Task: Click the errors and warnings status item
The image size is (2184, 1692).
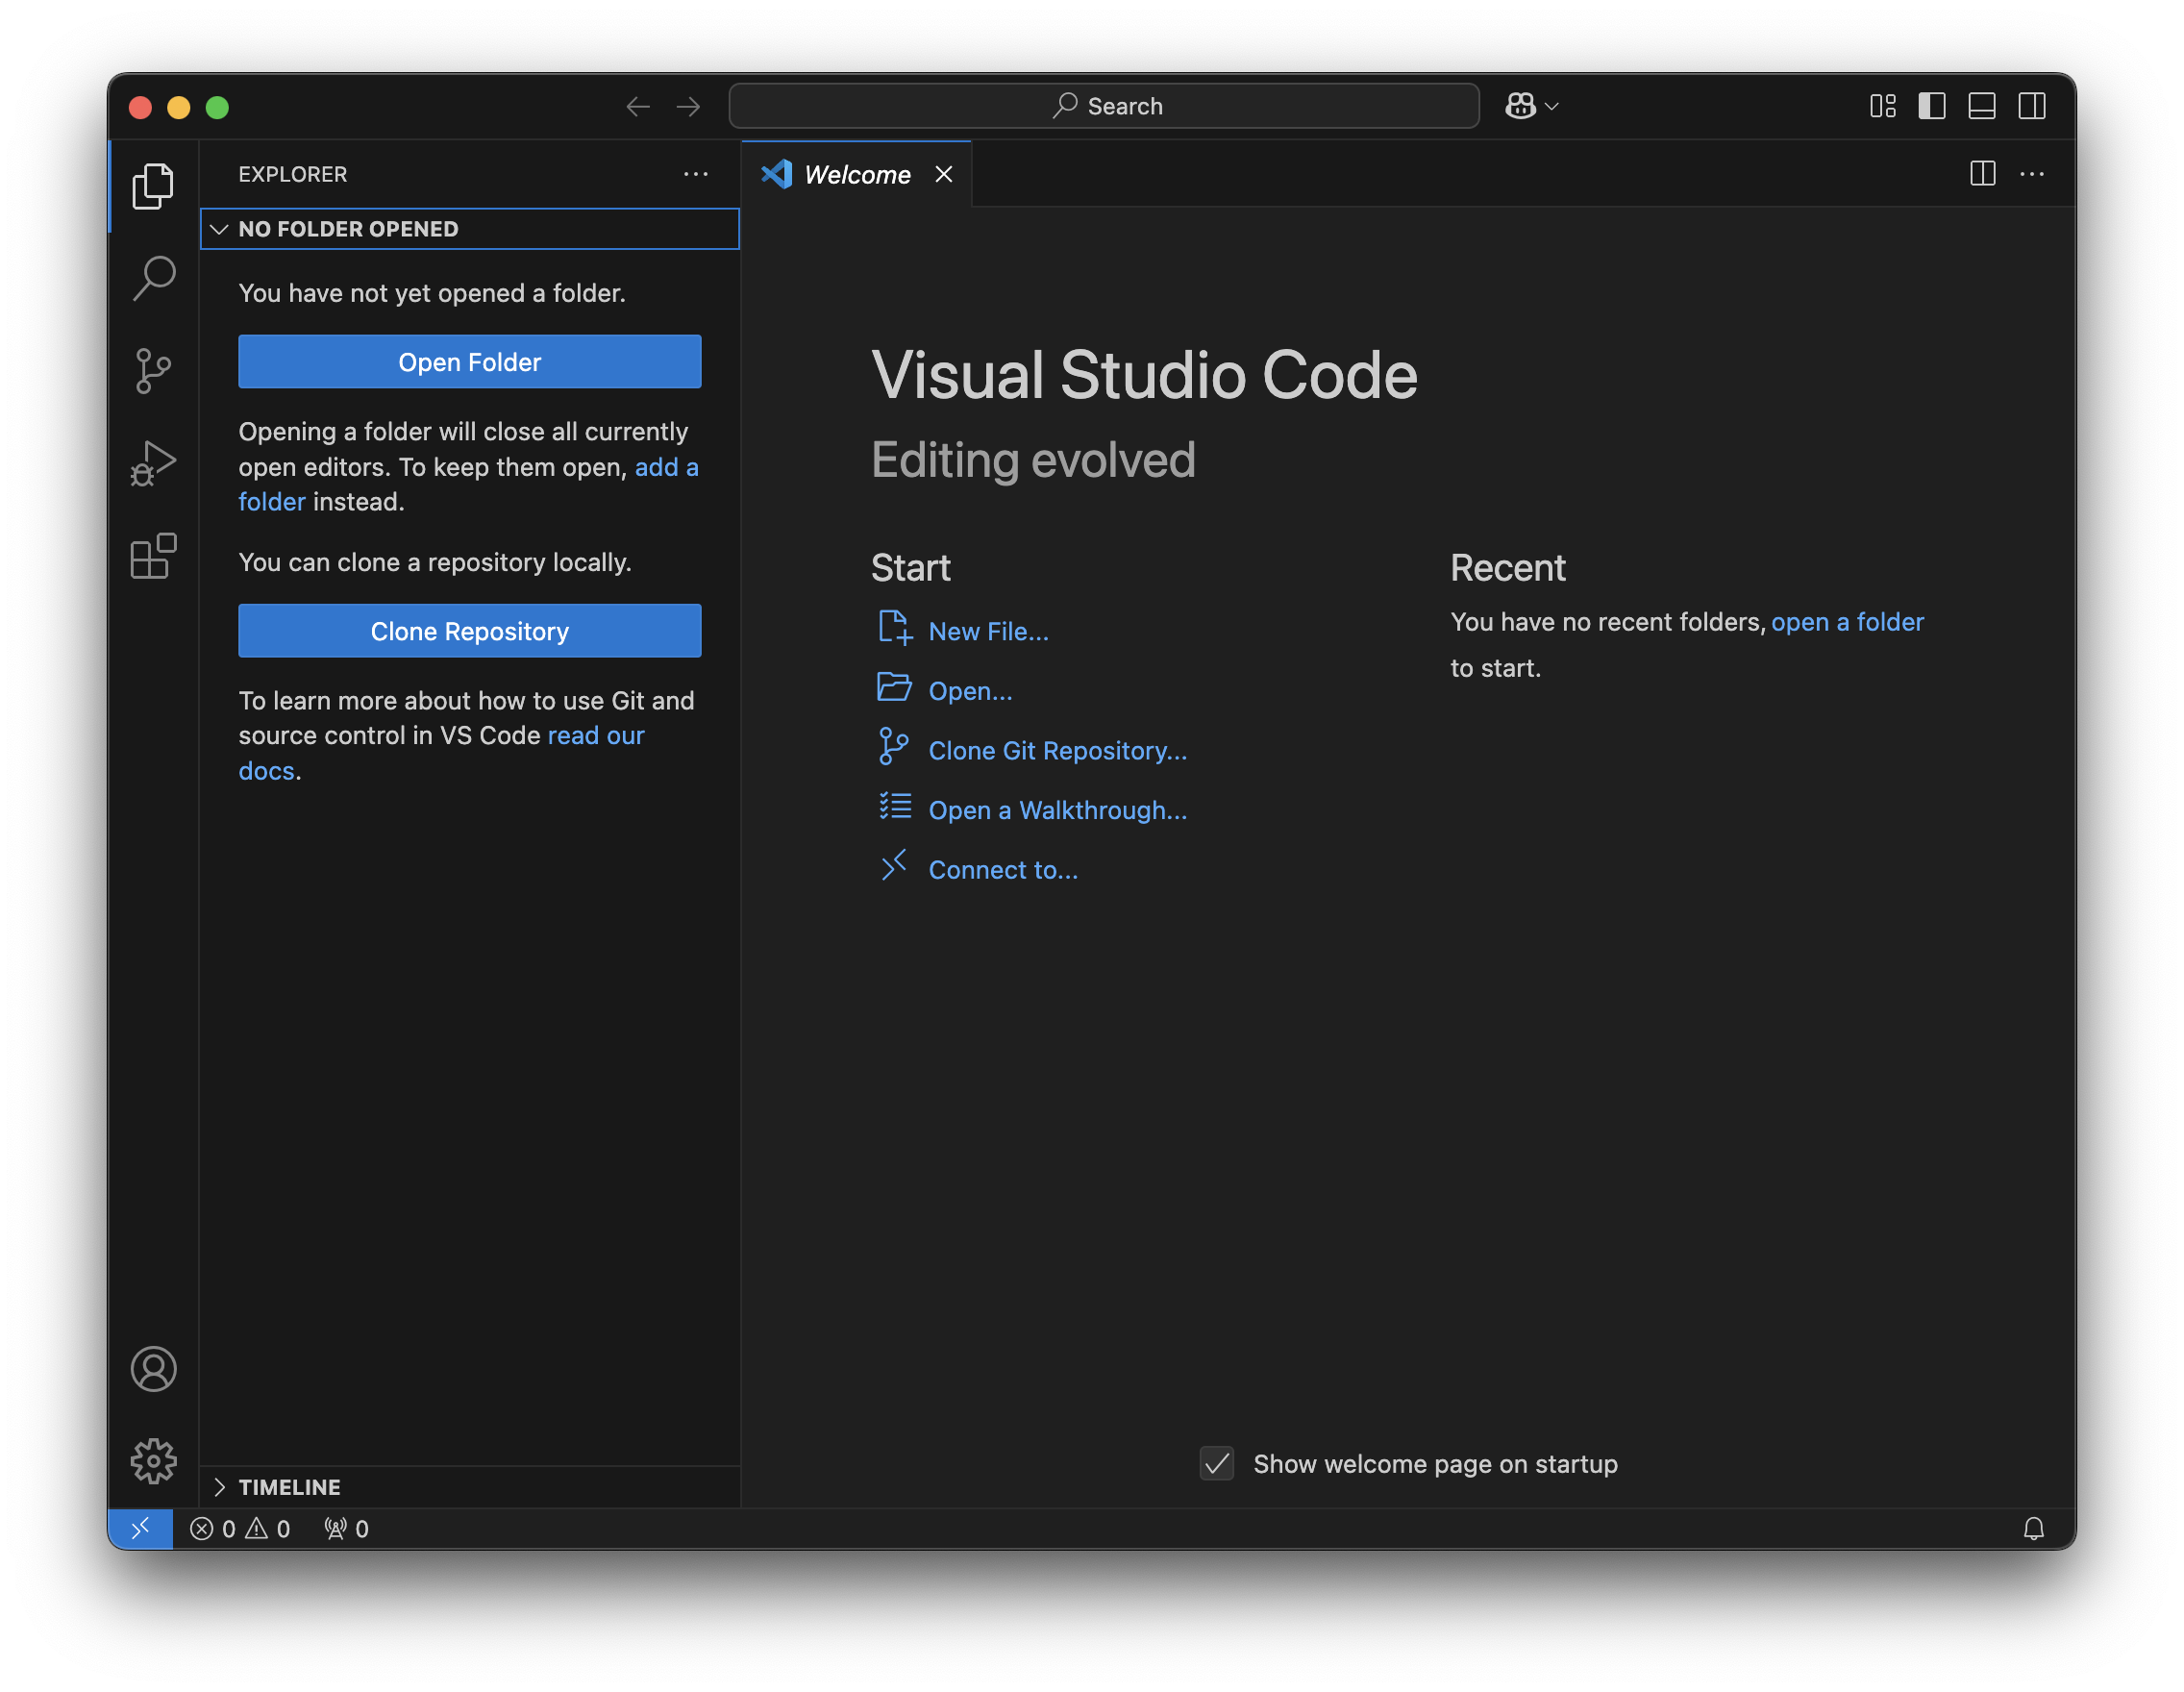Action: [240, 1528]
